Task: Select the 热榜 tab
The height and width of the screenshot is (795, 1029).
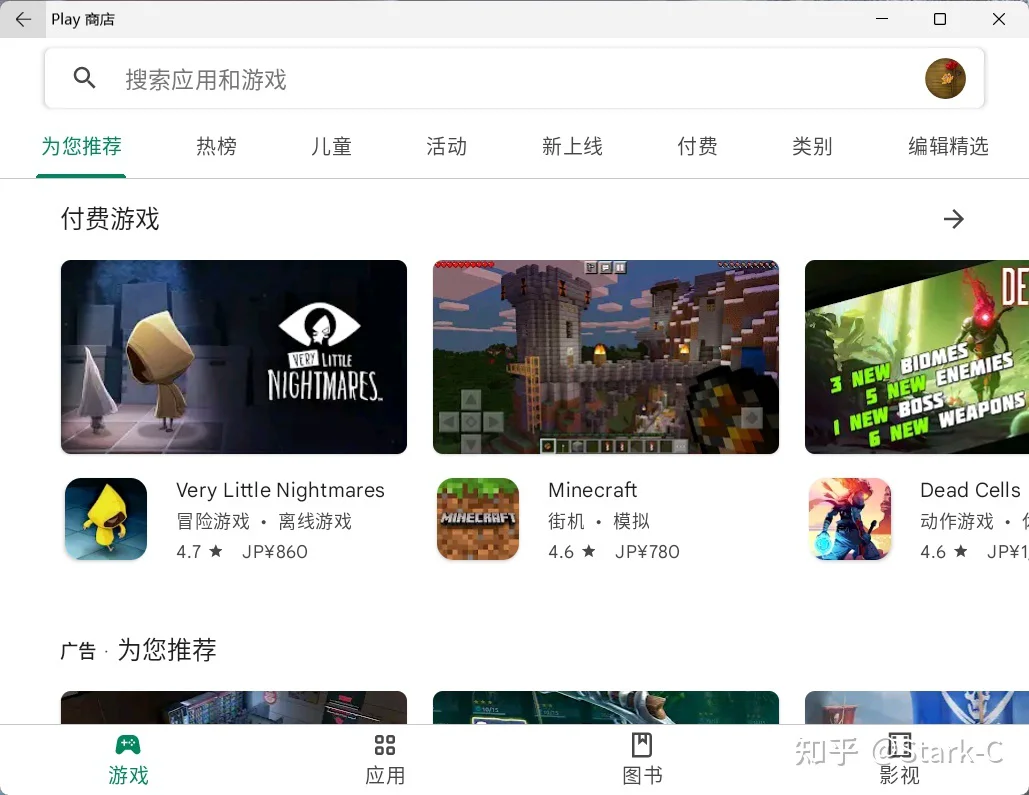Action: click(217, 146)
